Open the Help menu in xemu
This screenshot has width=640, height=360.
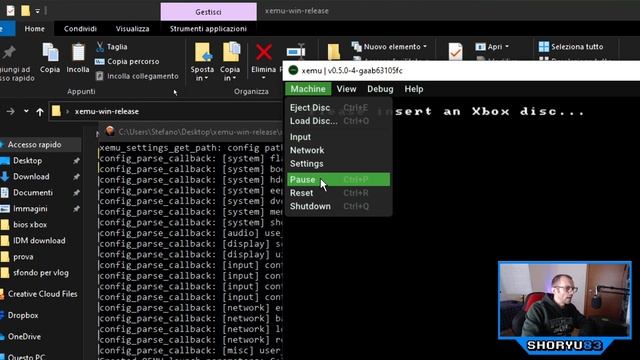413,89
